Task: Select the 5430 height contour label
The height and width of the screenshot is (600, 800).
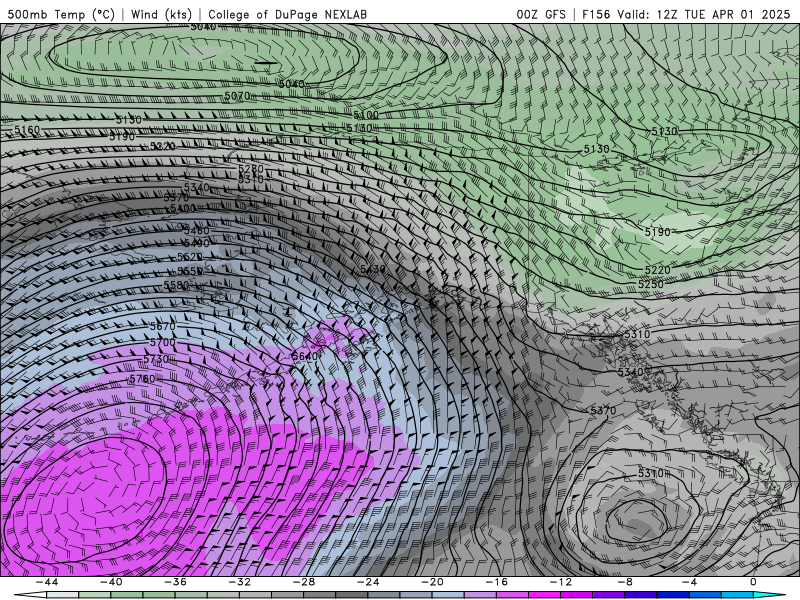Action: [373, 269]
